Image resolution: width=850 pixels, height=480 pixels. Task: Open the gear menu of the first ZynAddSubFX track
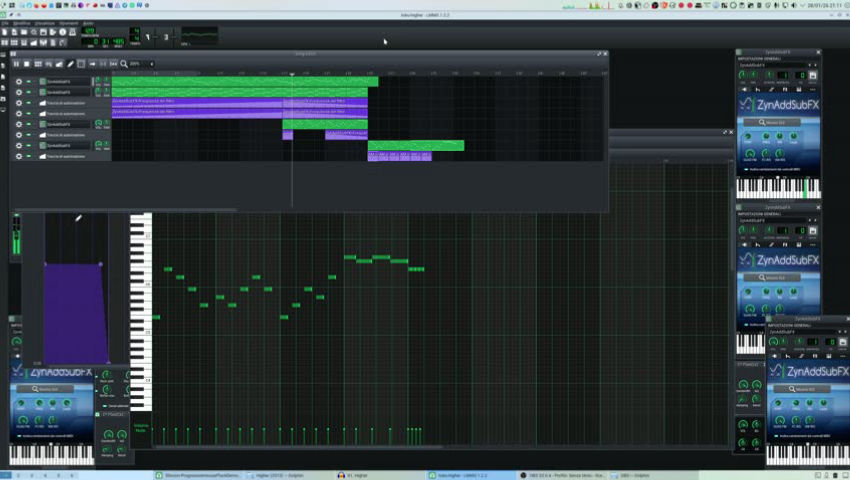pyautogui.click(x=18, y=82)
